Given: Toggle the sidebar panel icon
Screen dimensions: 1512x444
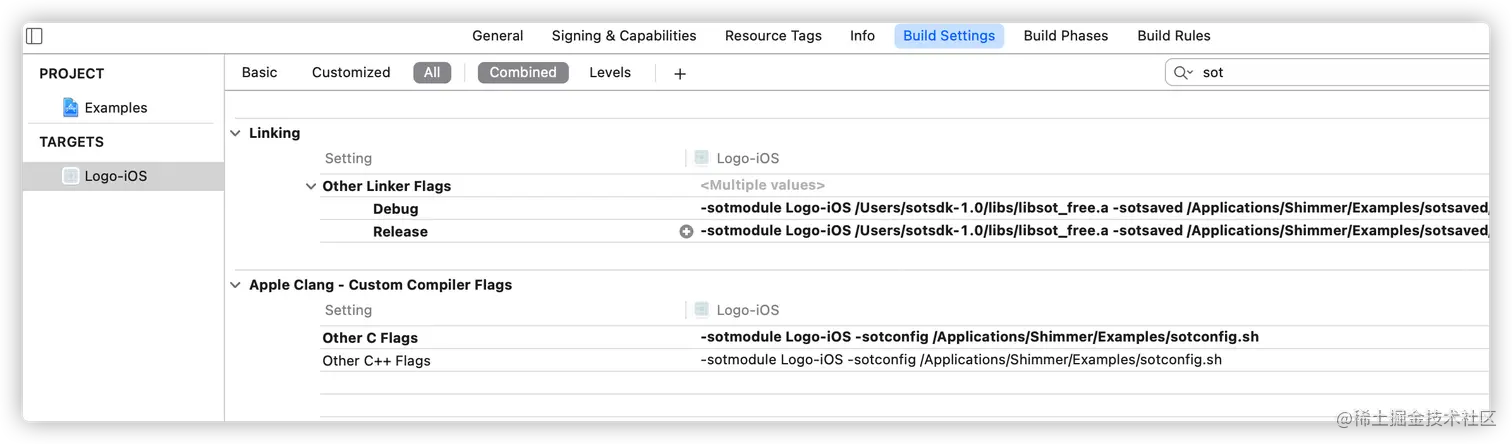Looking at the screenshot, I should pyautogui.click(x=34, y=36).
